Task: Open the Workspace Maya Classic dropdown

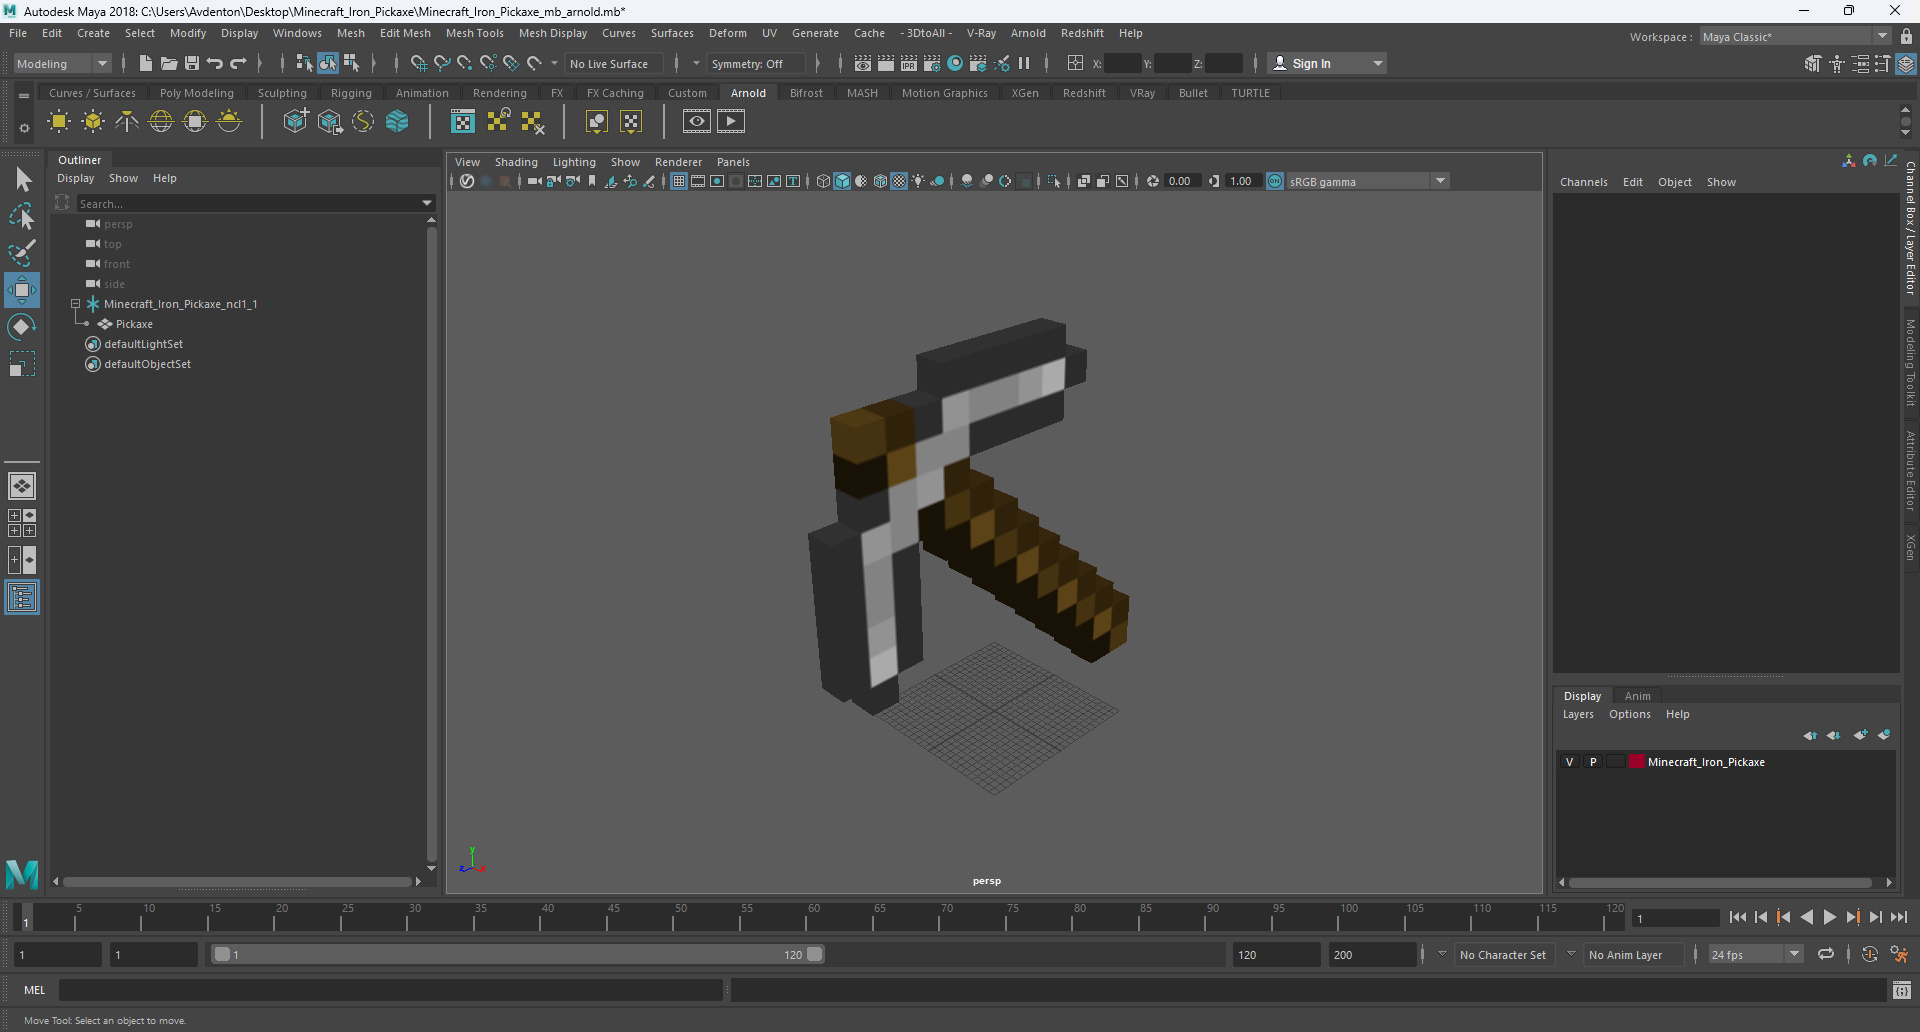Action: 1795,36
